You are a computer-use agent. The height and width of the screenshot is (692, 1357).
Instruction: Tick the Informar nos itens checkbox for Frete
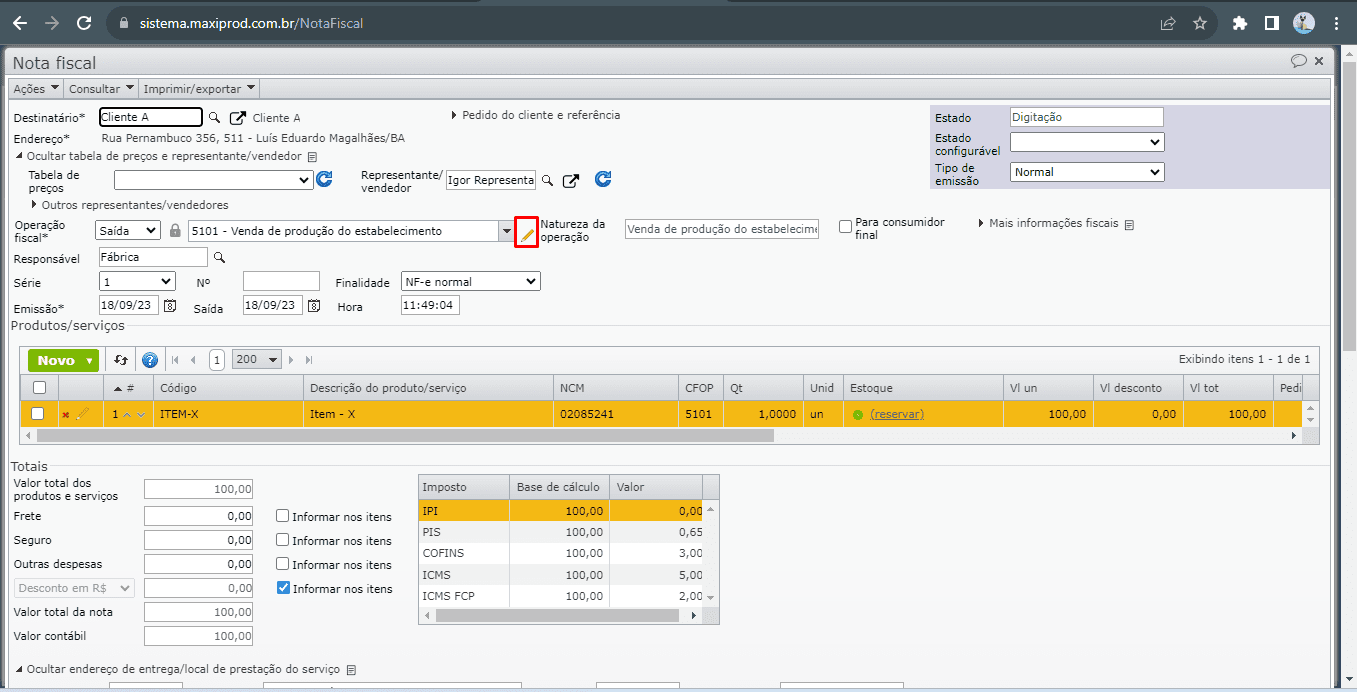[283, 517]
